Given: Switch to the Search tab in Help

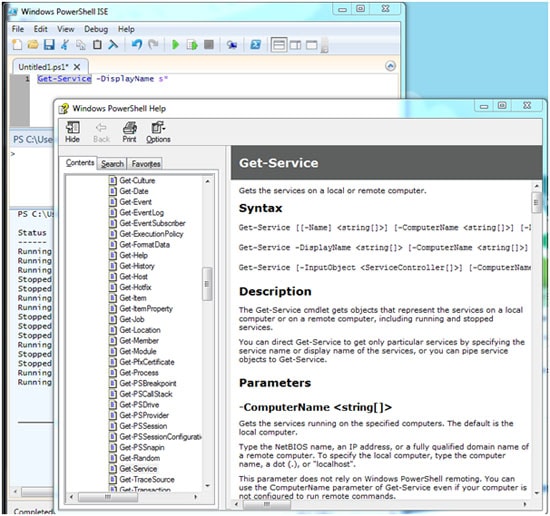Looking at the screenshot, I should pos(112,164).
